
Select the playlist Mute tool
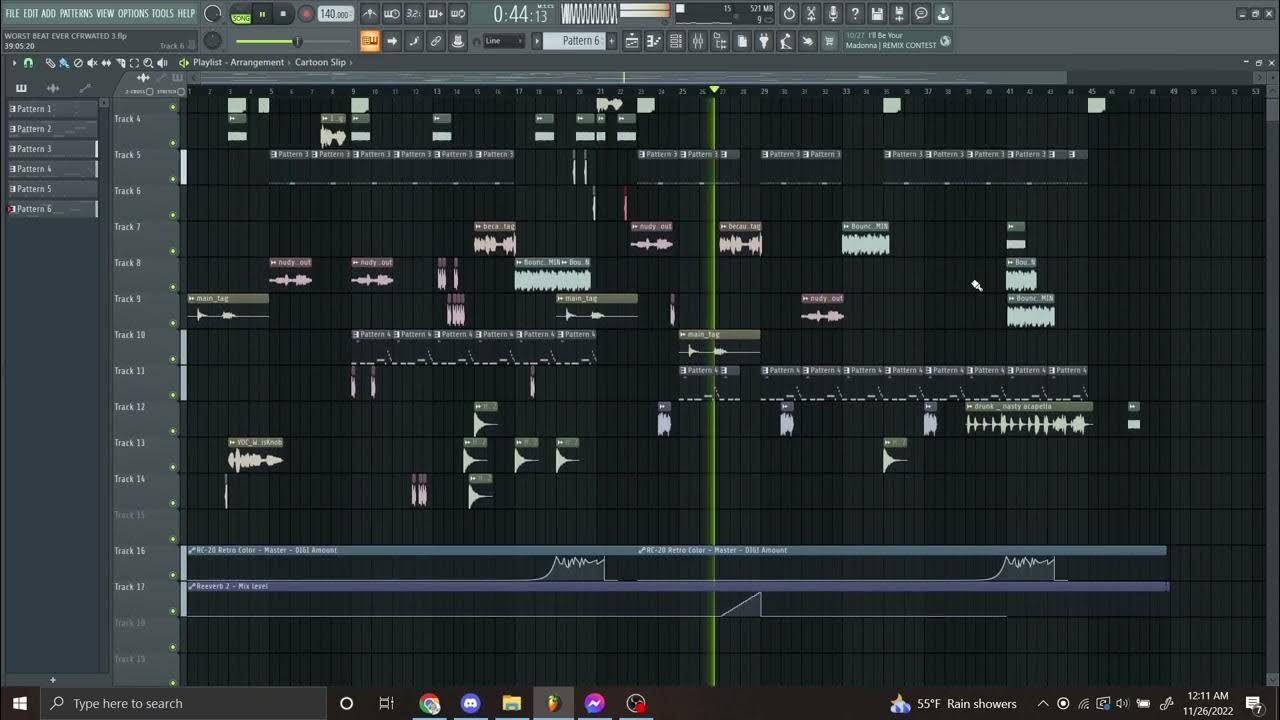coord(92,63)
